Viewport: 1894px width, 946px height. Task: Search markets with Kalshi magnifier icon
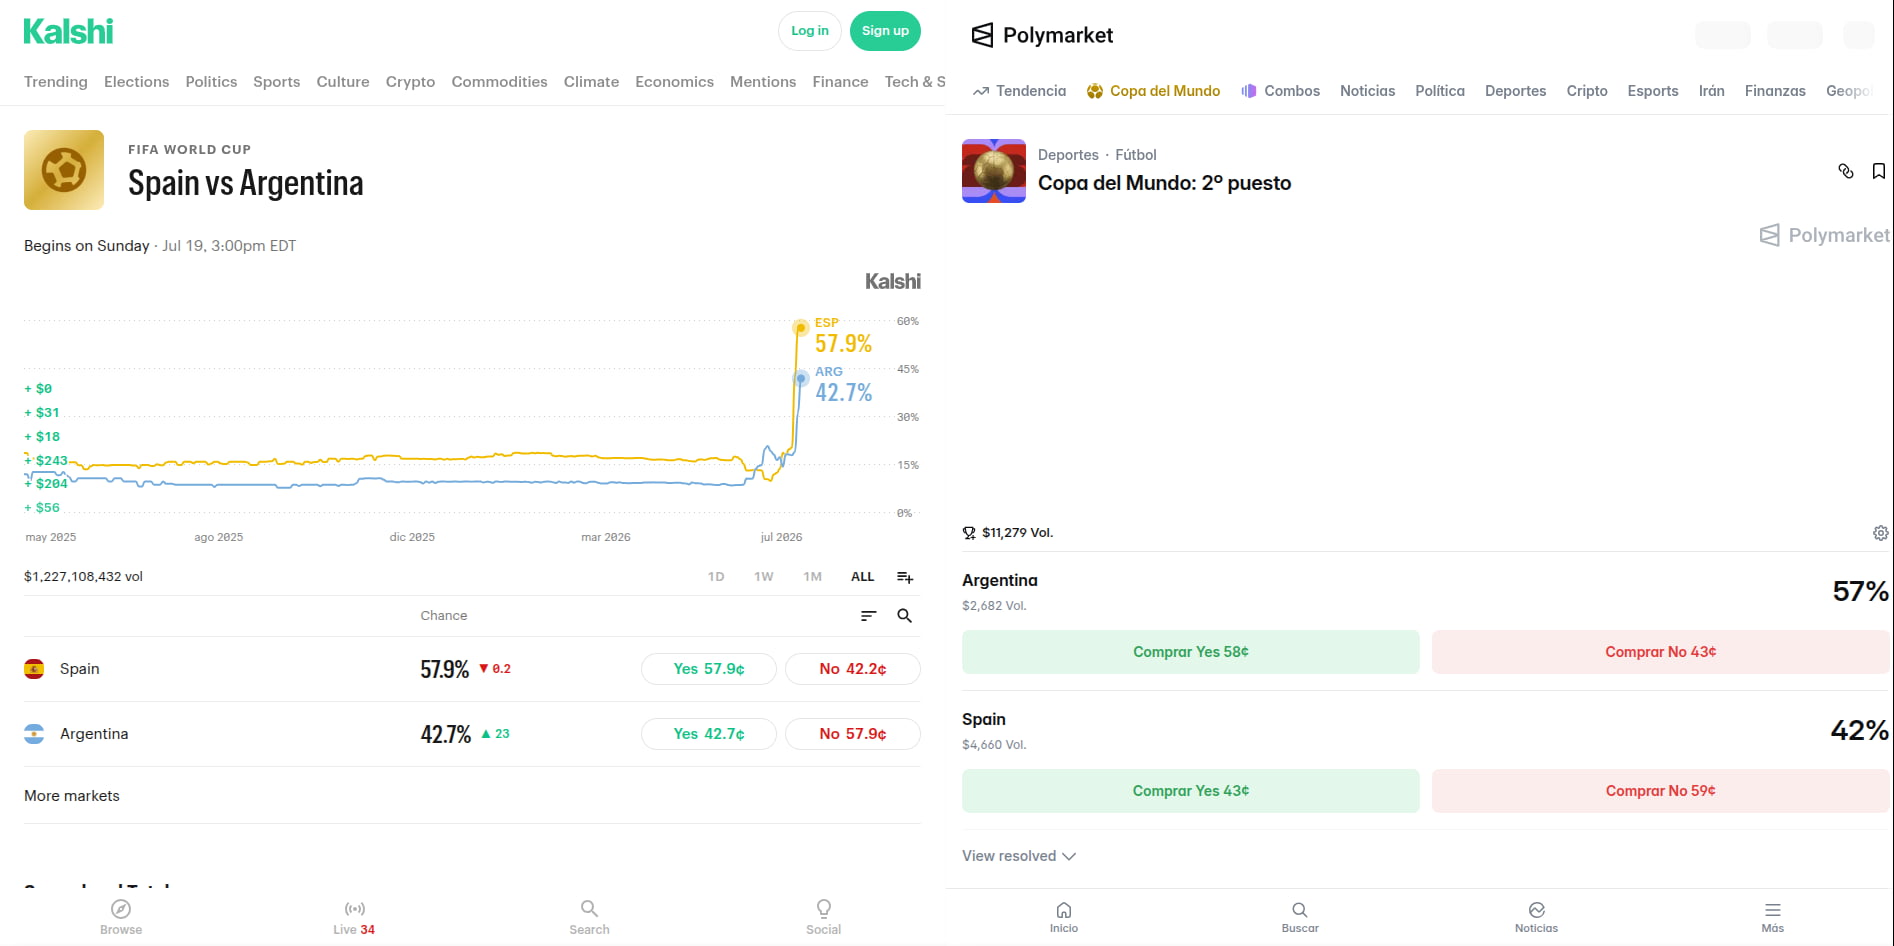[x=904, y=616]
